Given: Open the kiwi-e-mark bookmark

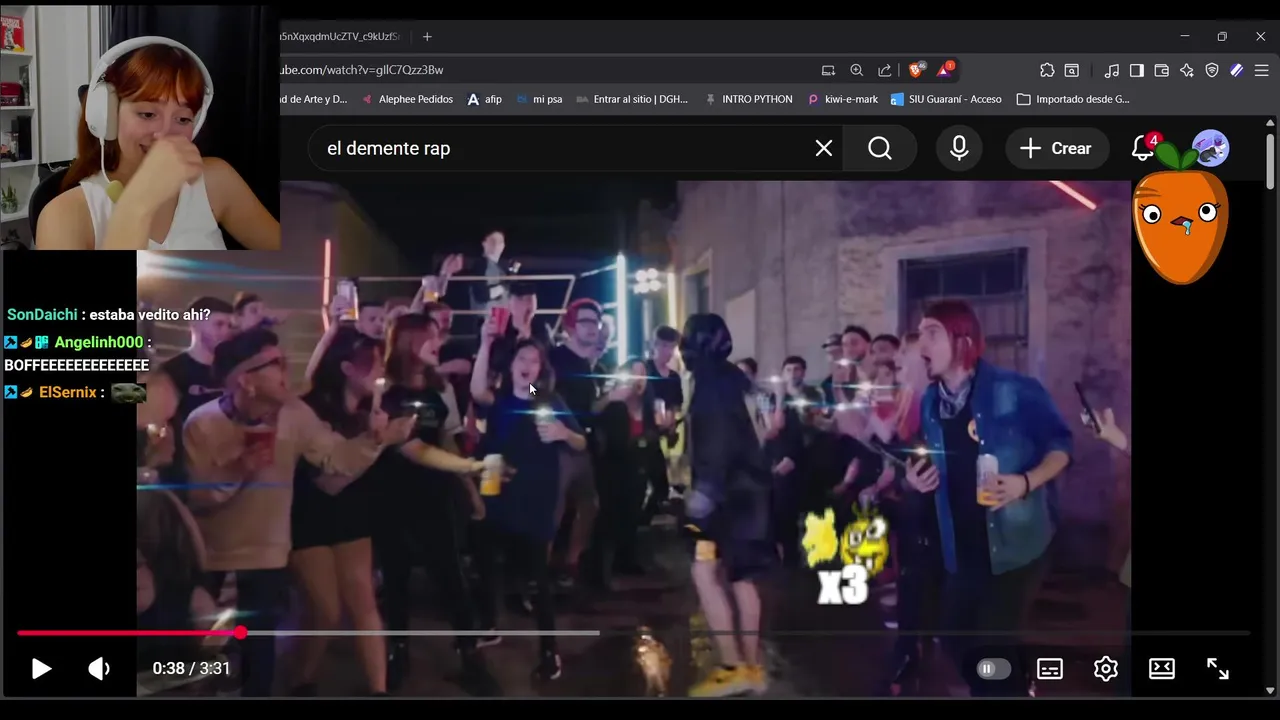Looking at the screenshot, I should click(x=842, y=99).
